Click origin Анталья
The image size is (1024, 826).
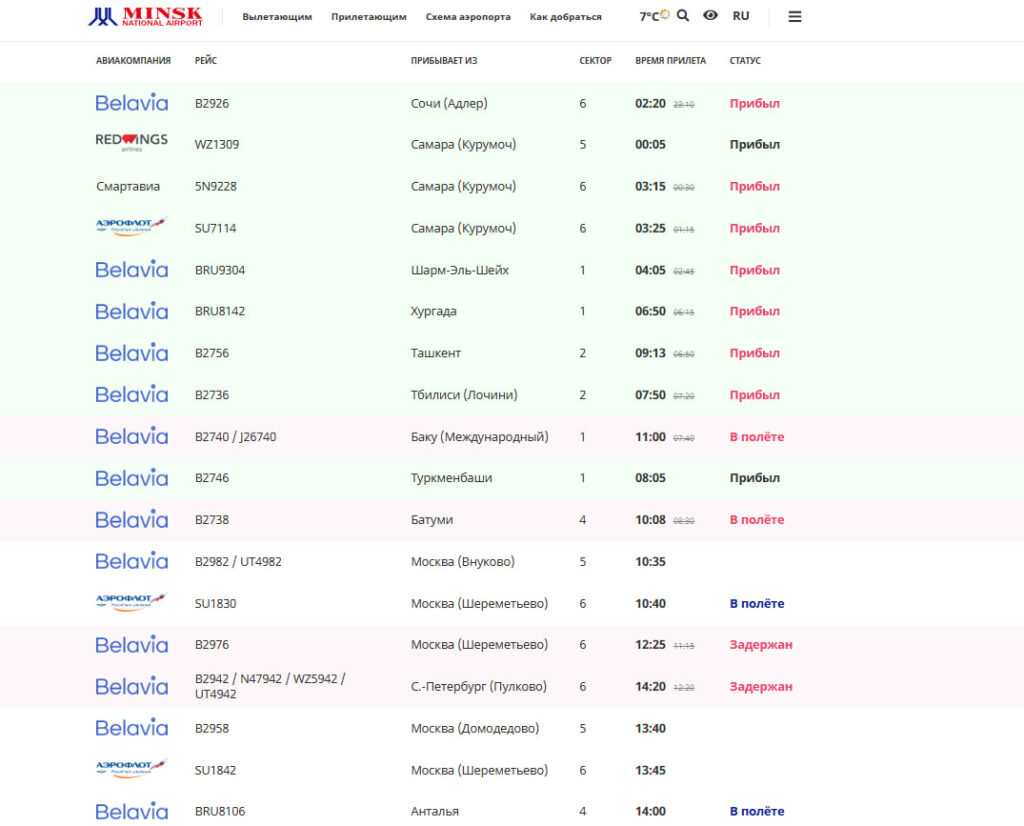tap(435, 812)
